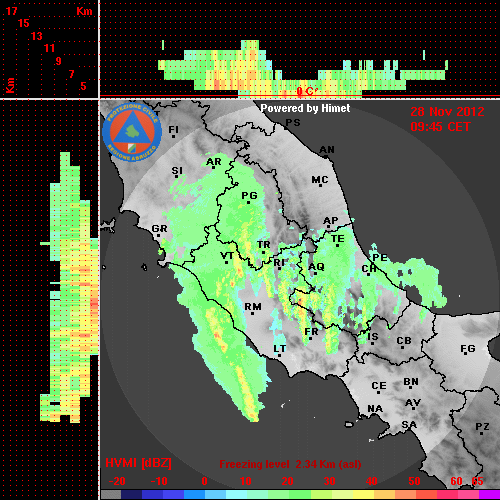Click the Protezione Civile Abruzzo logo
This screenshot has height=500, width=500.
click(132, 133)
